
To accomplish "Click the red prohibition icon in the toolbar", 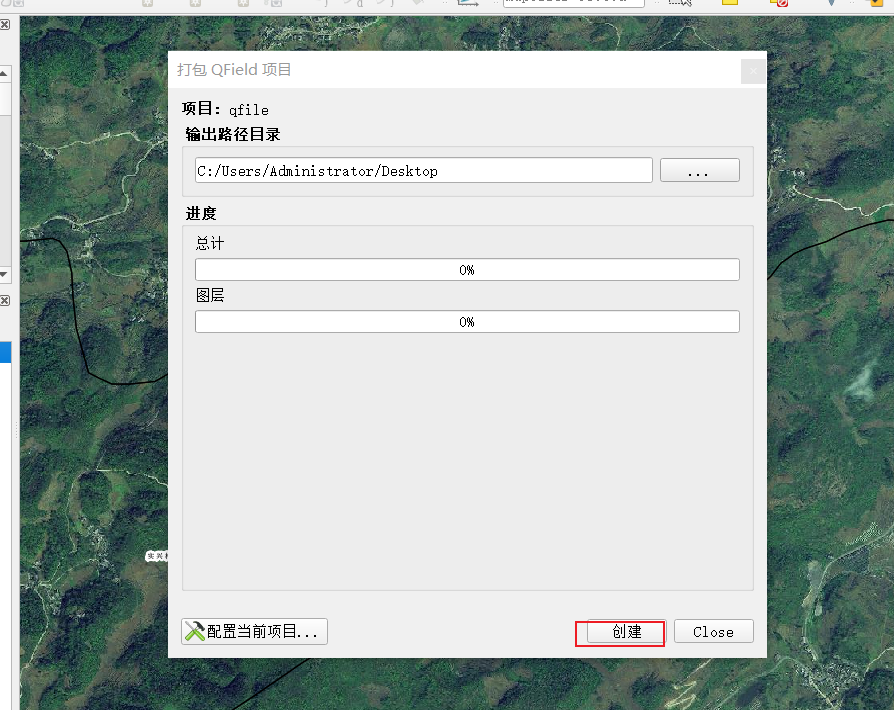I will [x=780, y=4].
